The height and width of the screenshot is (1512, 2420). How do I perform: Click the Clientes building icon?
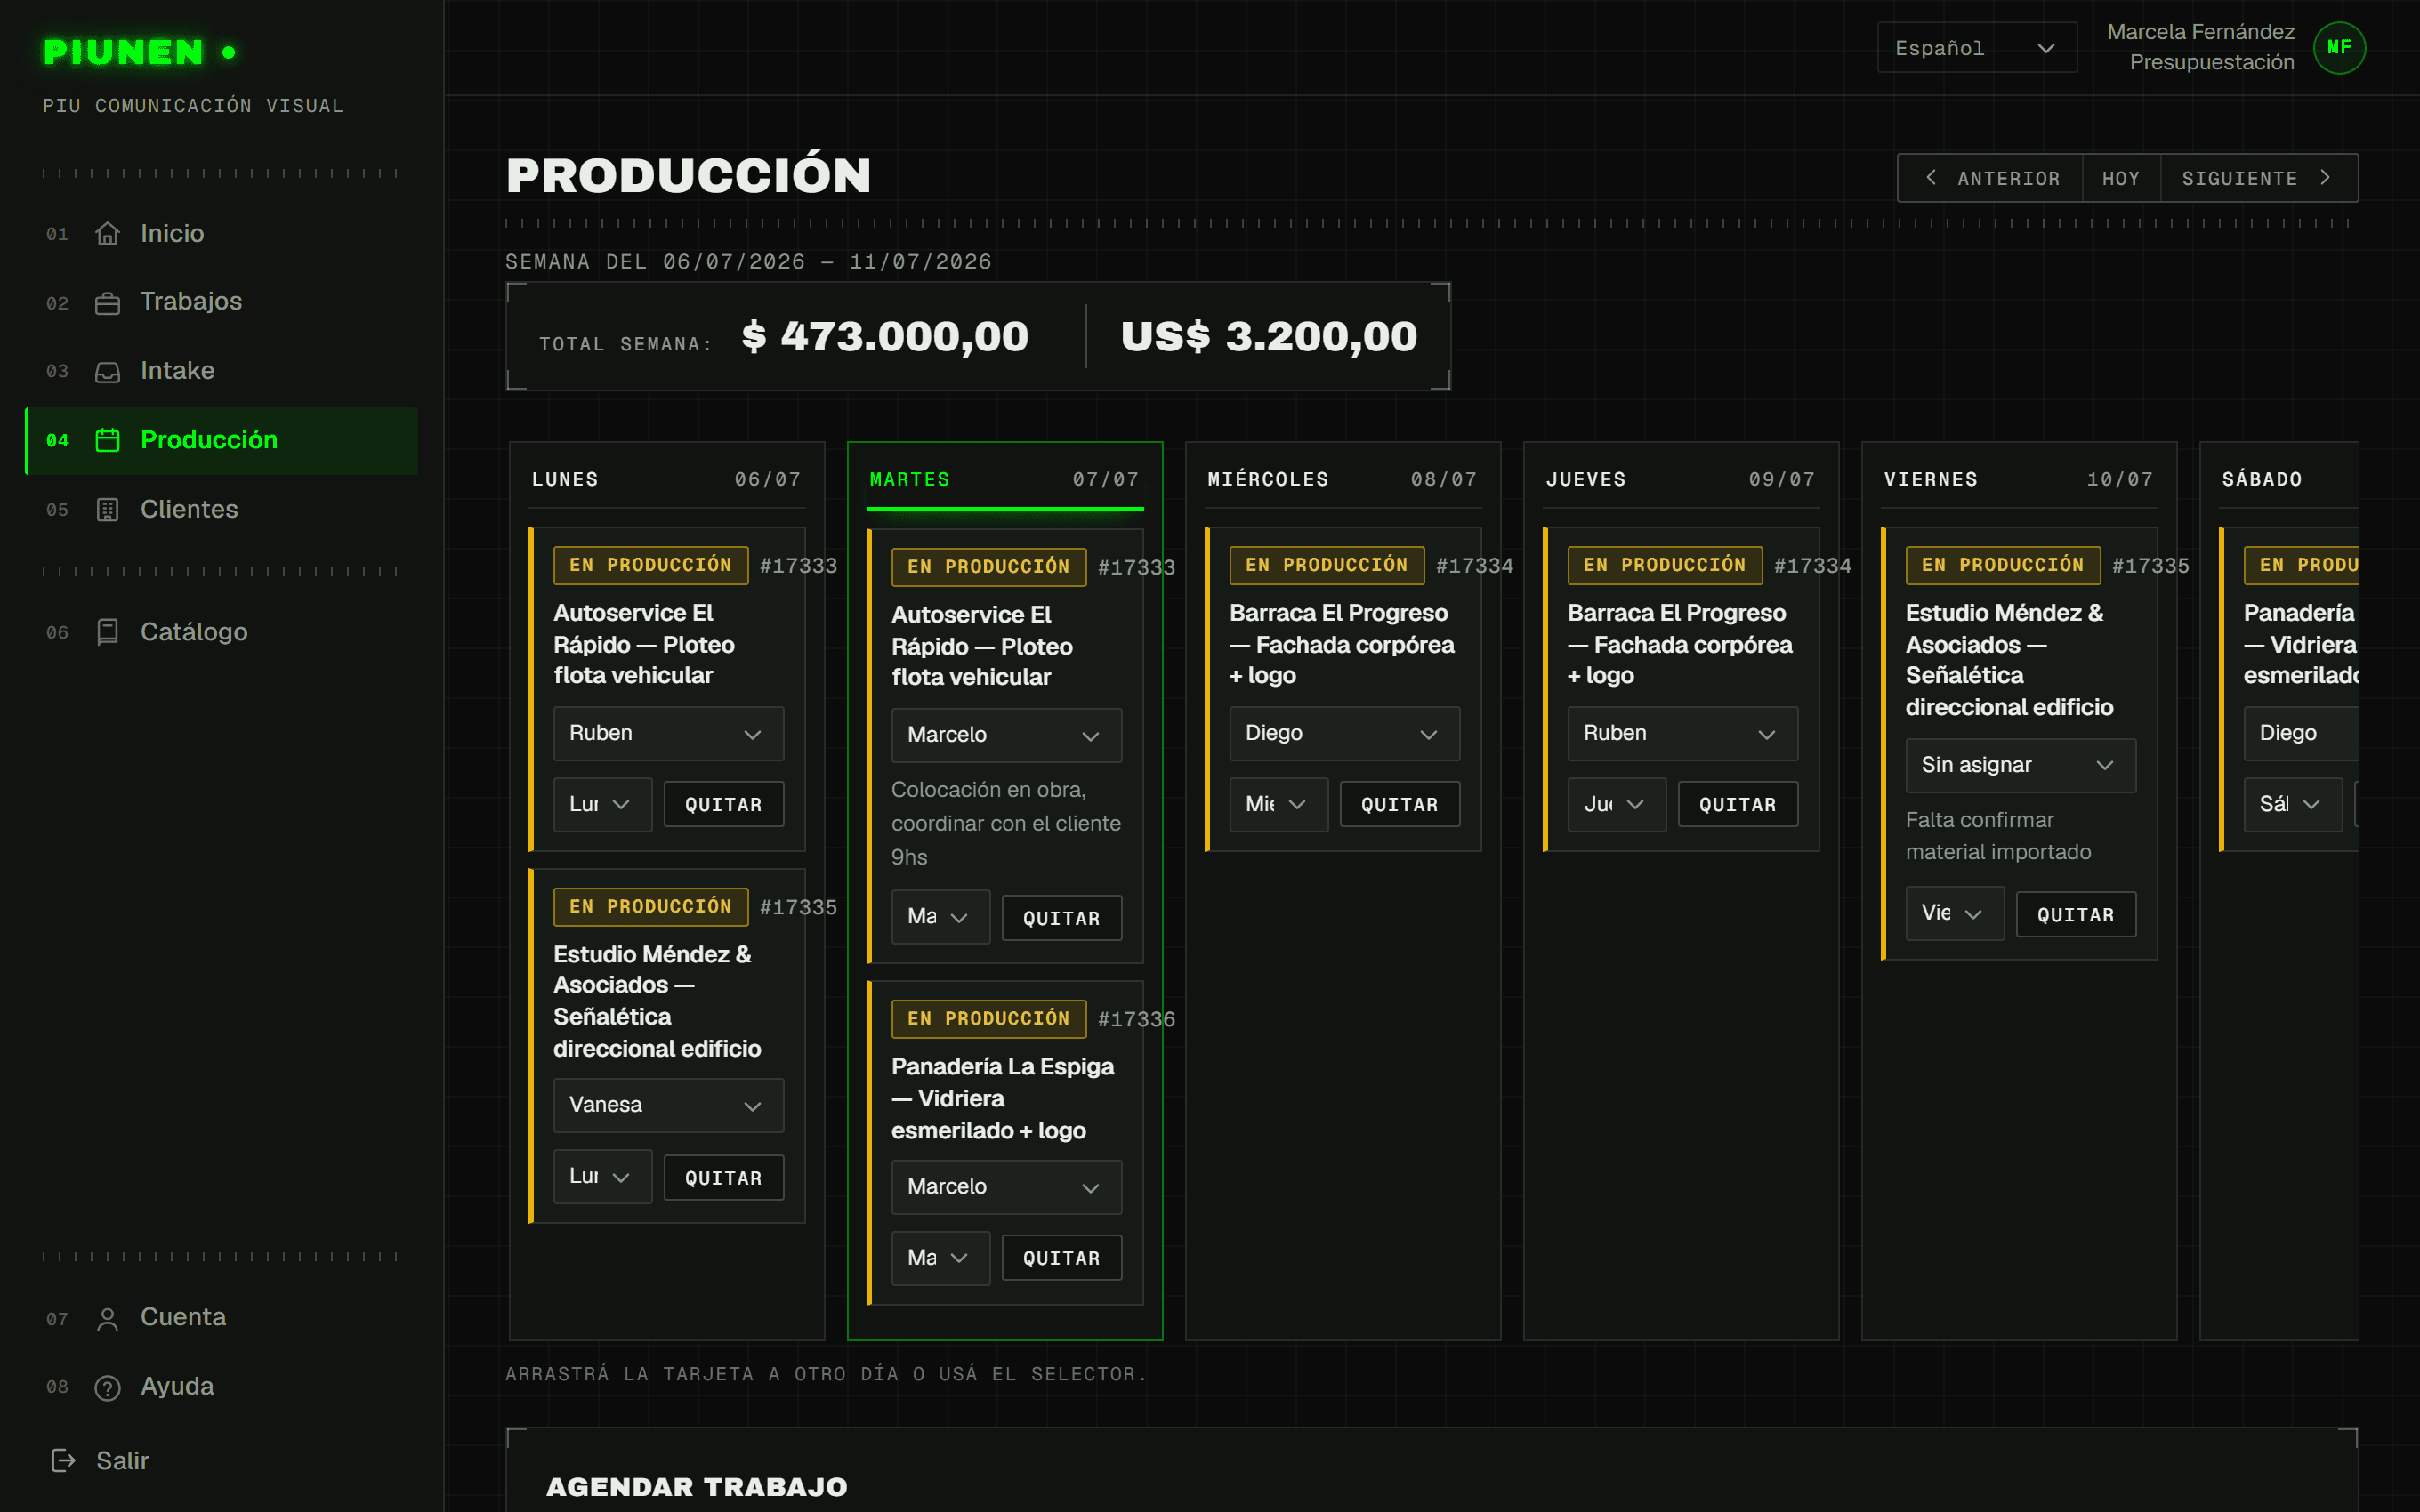click(107, 510)
